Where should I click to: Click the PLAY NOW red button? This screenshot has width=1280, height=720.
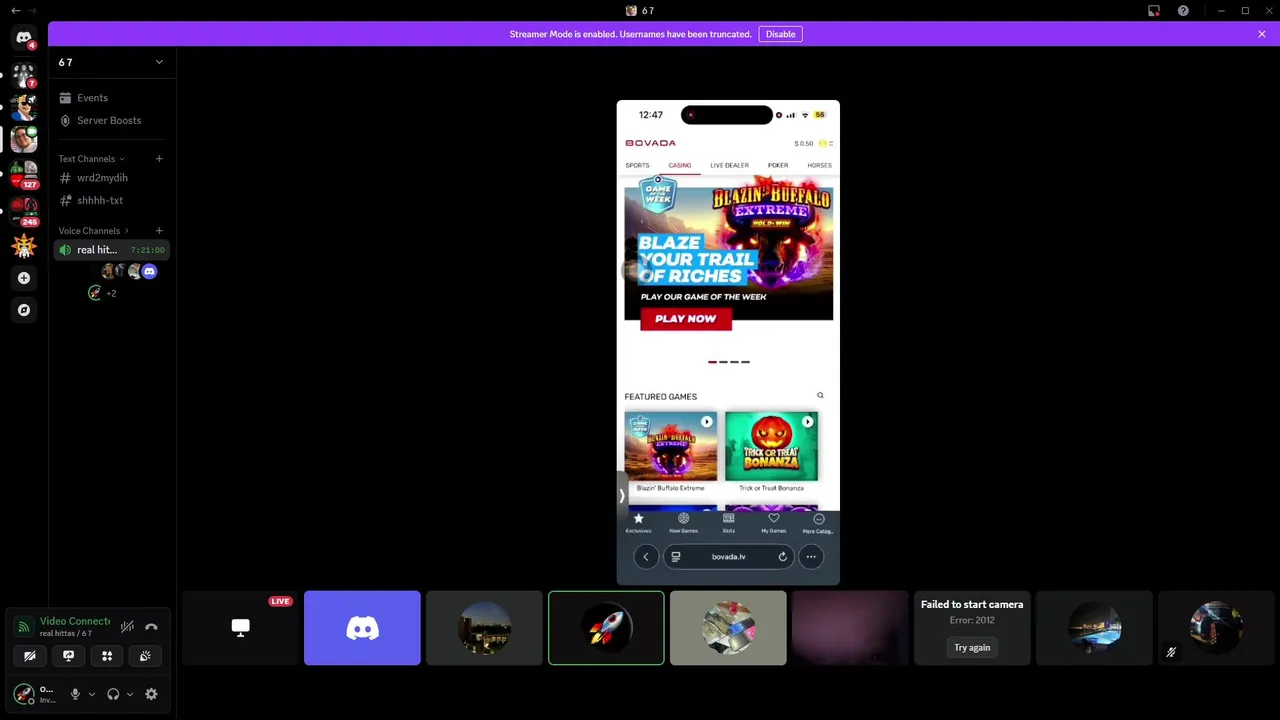686,319
